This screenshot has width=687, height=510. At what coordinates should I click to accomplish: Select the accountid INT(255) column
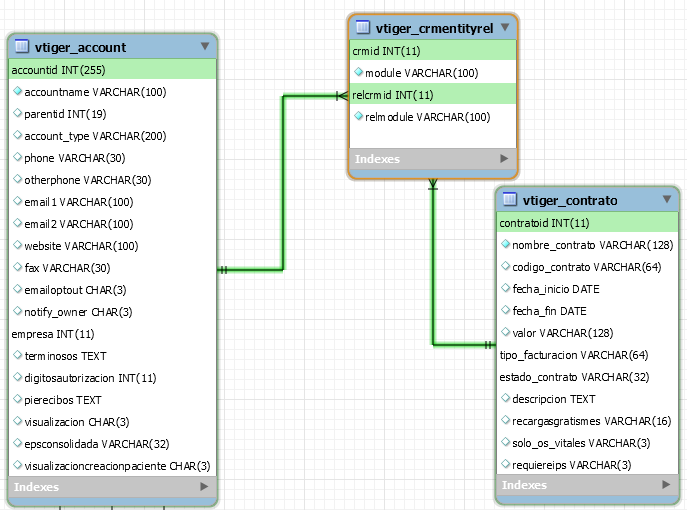tap(112, 70)
